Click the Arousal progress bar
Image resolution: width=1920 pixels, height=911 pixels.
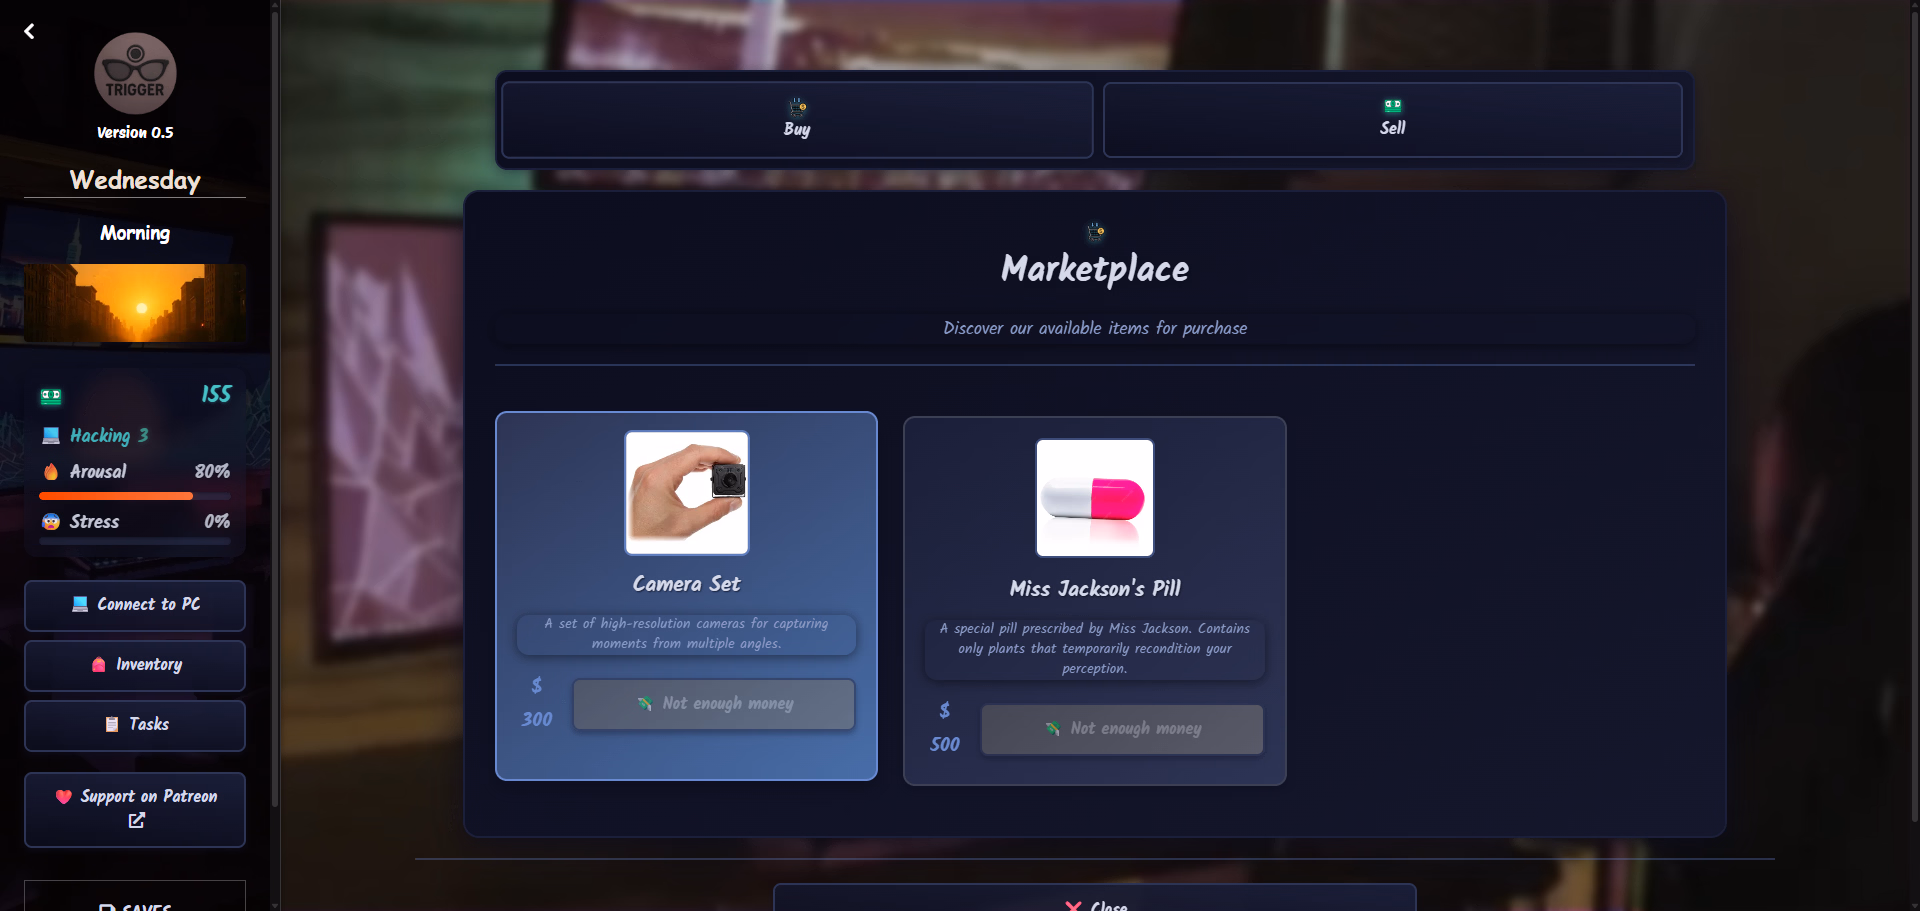click(135, 496)
